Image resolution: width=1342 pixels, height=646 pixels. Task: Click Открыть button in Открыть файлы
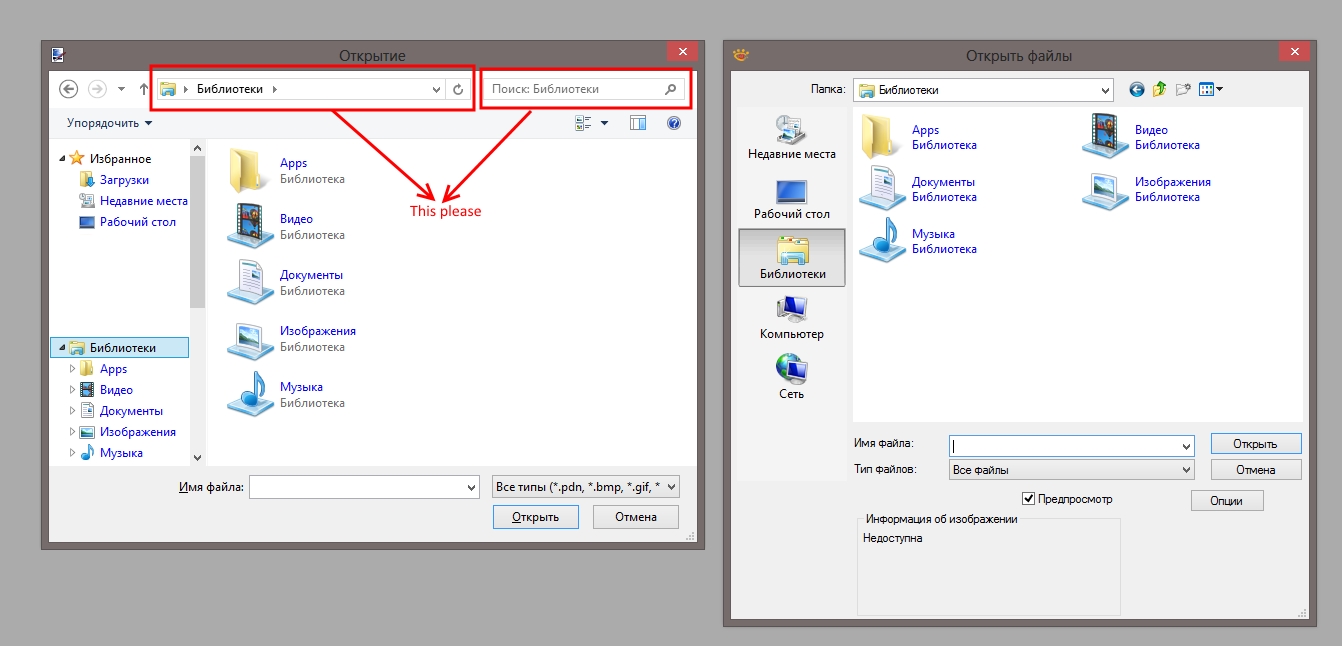[1256, 444]
